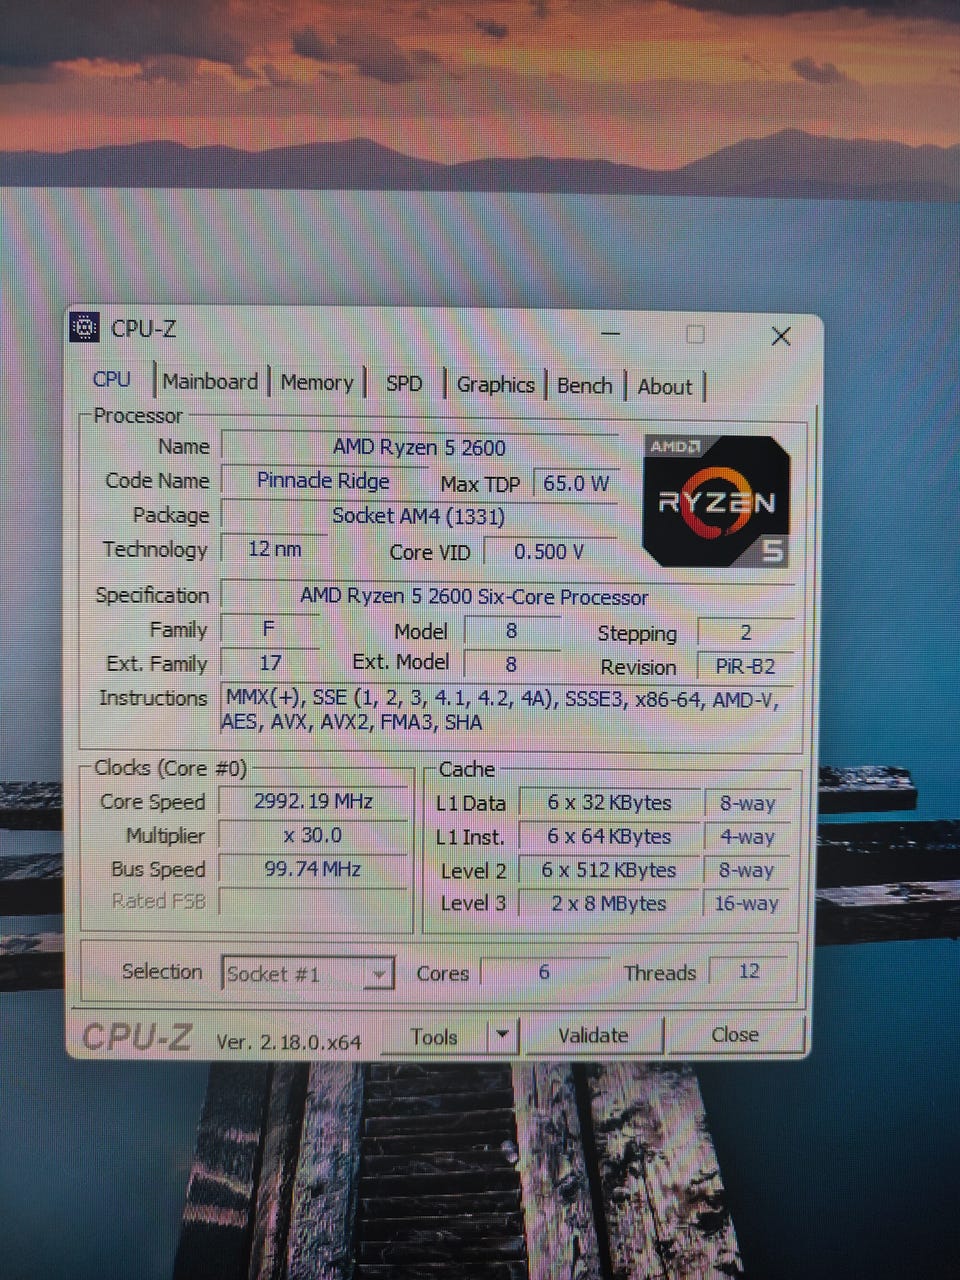Switch to the CPU tab
The height and width of the screenshot is (1280, 960).
point(111,379)
